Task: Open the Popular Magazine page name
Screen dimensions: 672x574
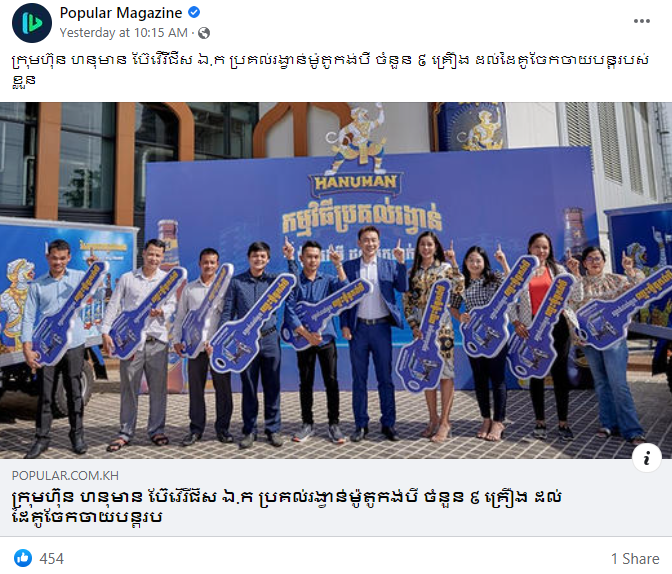Action: point(121,13)
